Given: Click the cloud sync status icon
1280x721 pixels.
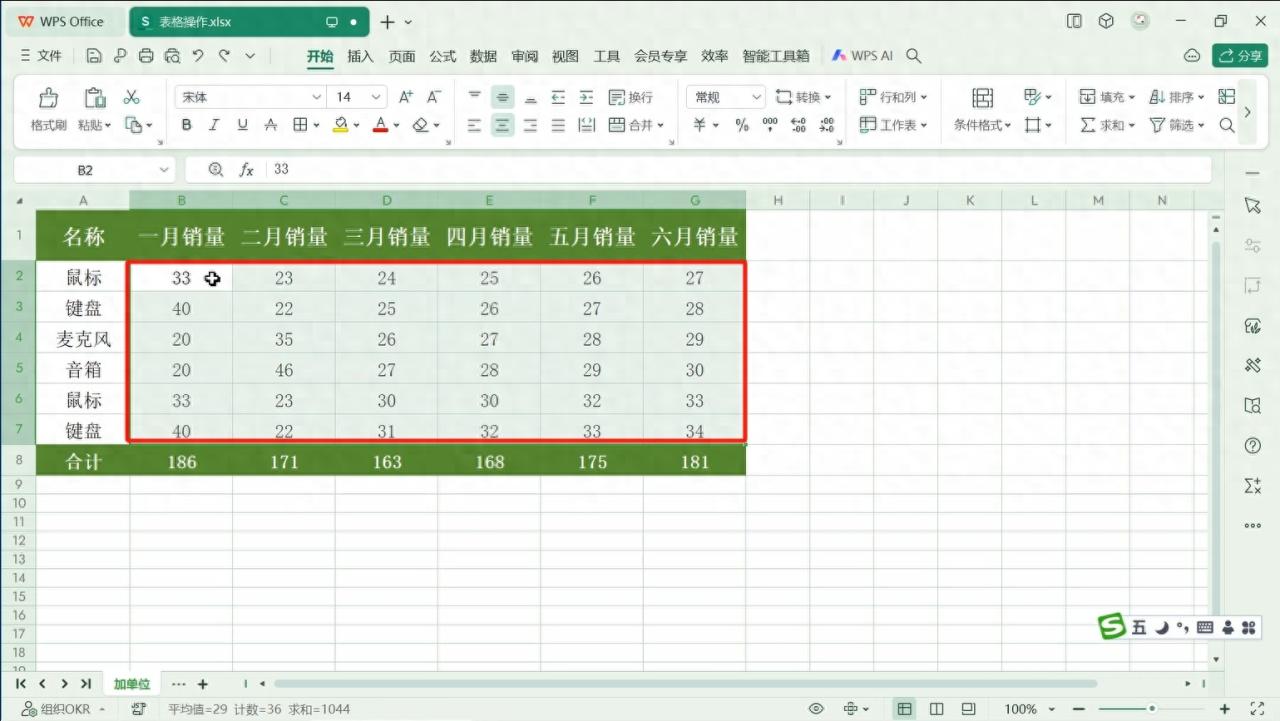Looking at the screenshot, I should coord(1192,56).
